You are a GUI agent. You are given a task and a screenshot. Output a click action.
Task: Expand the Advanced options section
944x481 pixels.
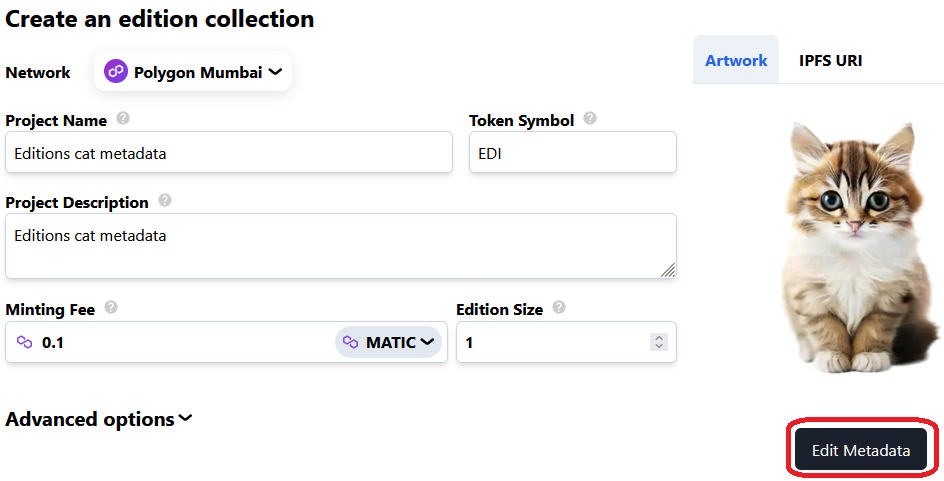pyautogui.click(x=99, y=419)
